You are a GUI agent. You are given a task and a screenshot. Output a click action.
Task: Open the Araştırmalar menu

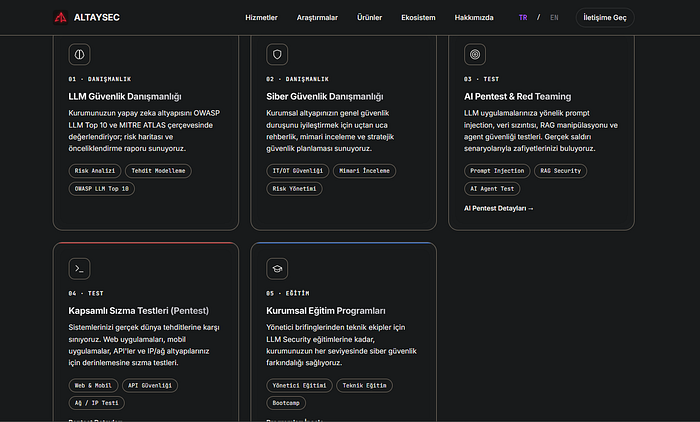tap(317, 17)
